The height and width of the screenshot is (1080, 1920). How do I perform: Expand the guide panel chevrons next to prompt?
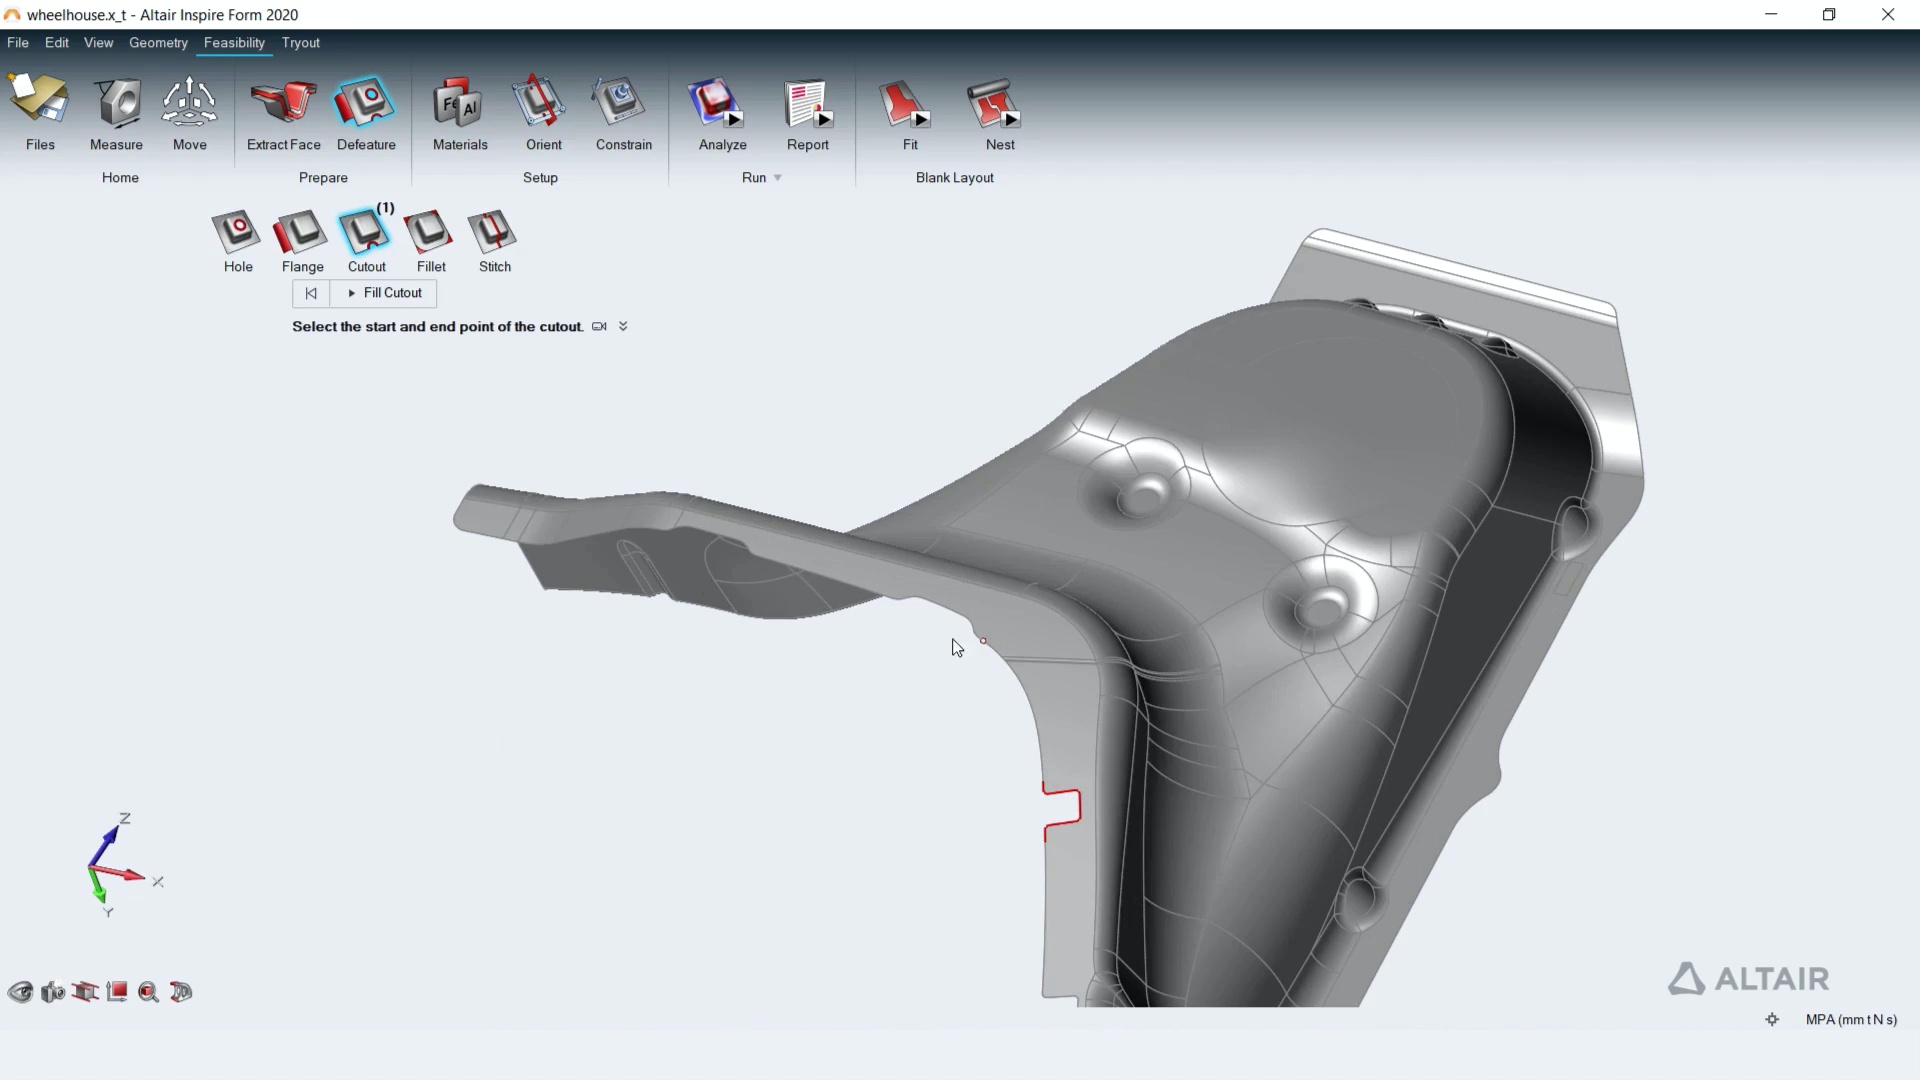coord(621,326)
